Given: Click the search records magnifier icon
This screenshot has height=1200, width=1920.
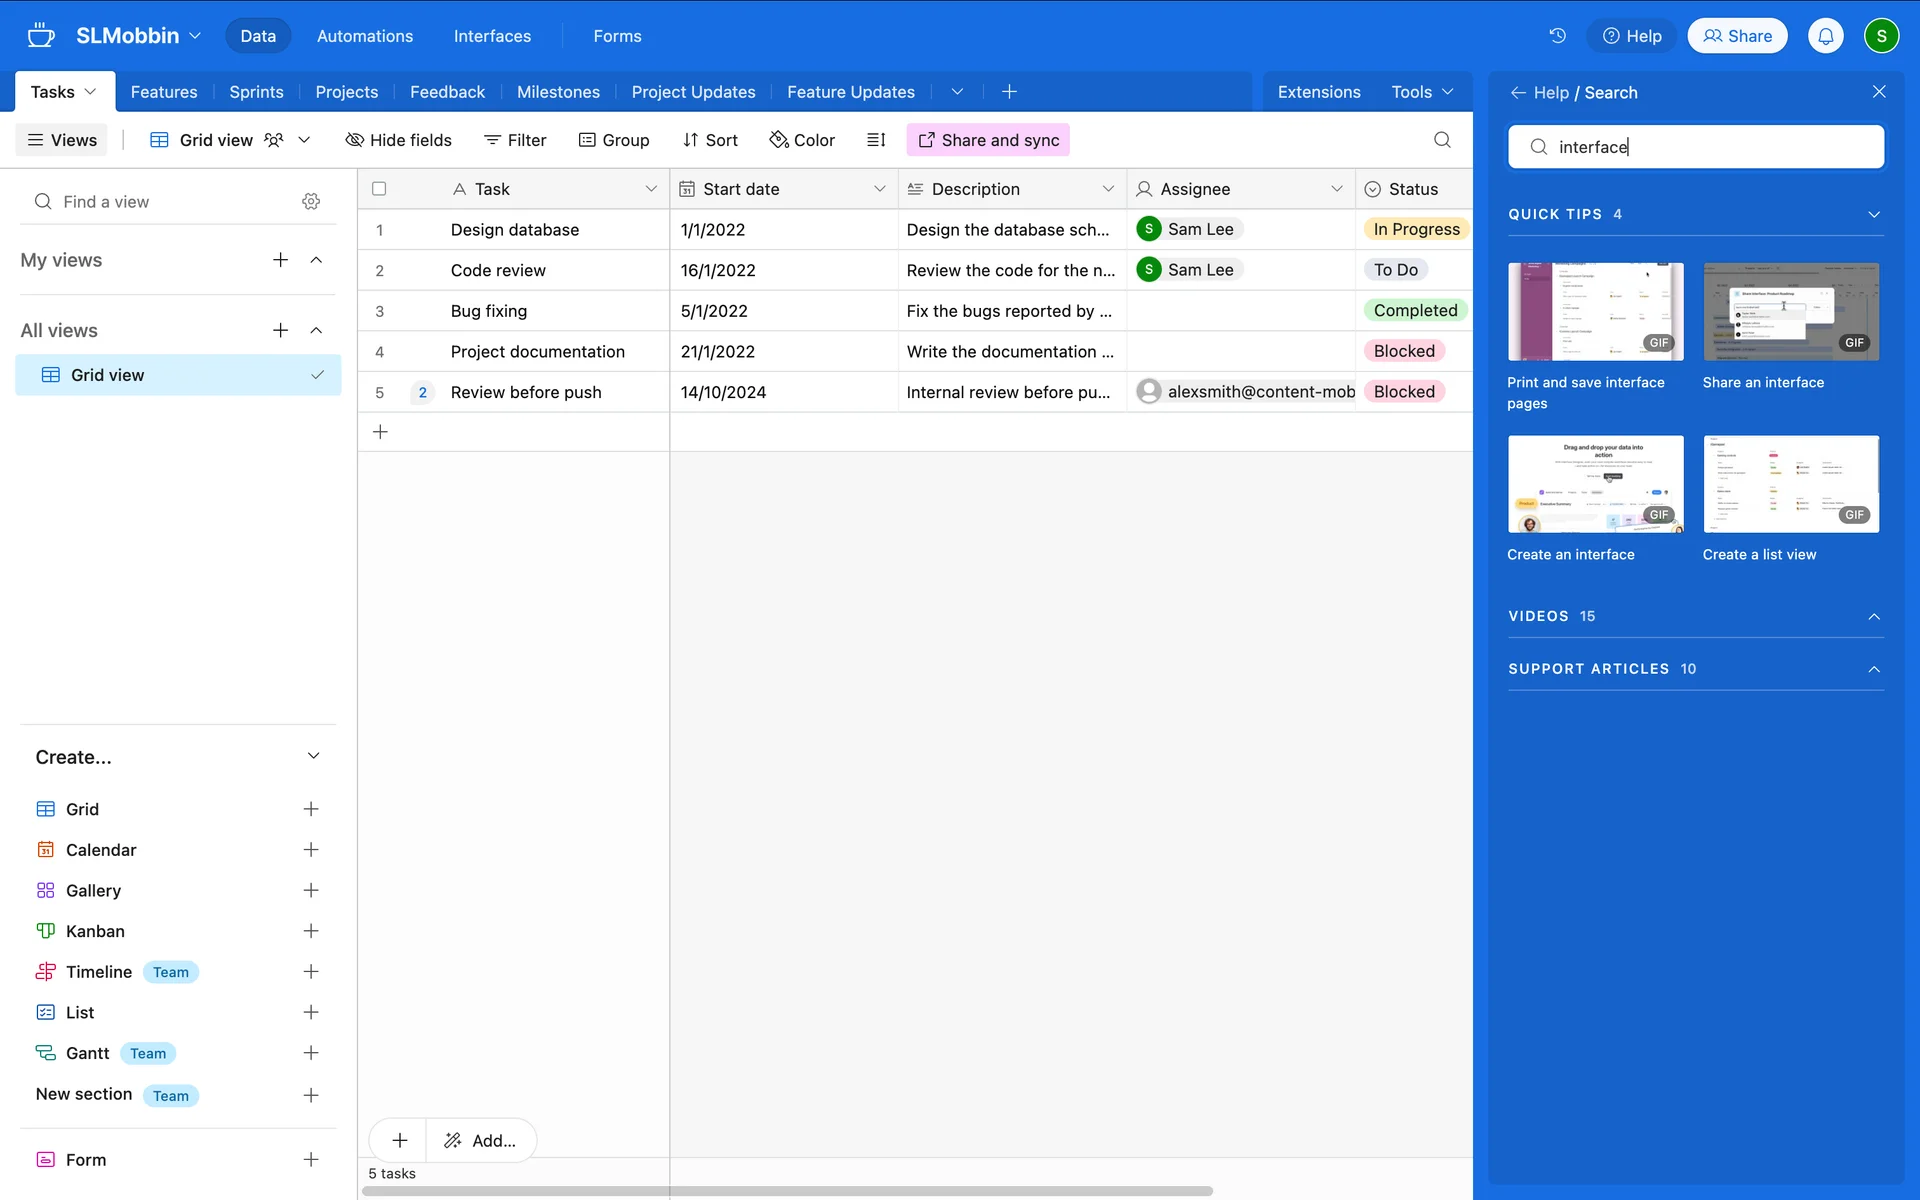Looking at the screenshot, I should point(1442,140).
